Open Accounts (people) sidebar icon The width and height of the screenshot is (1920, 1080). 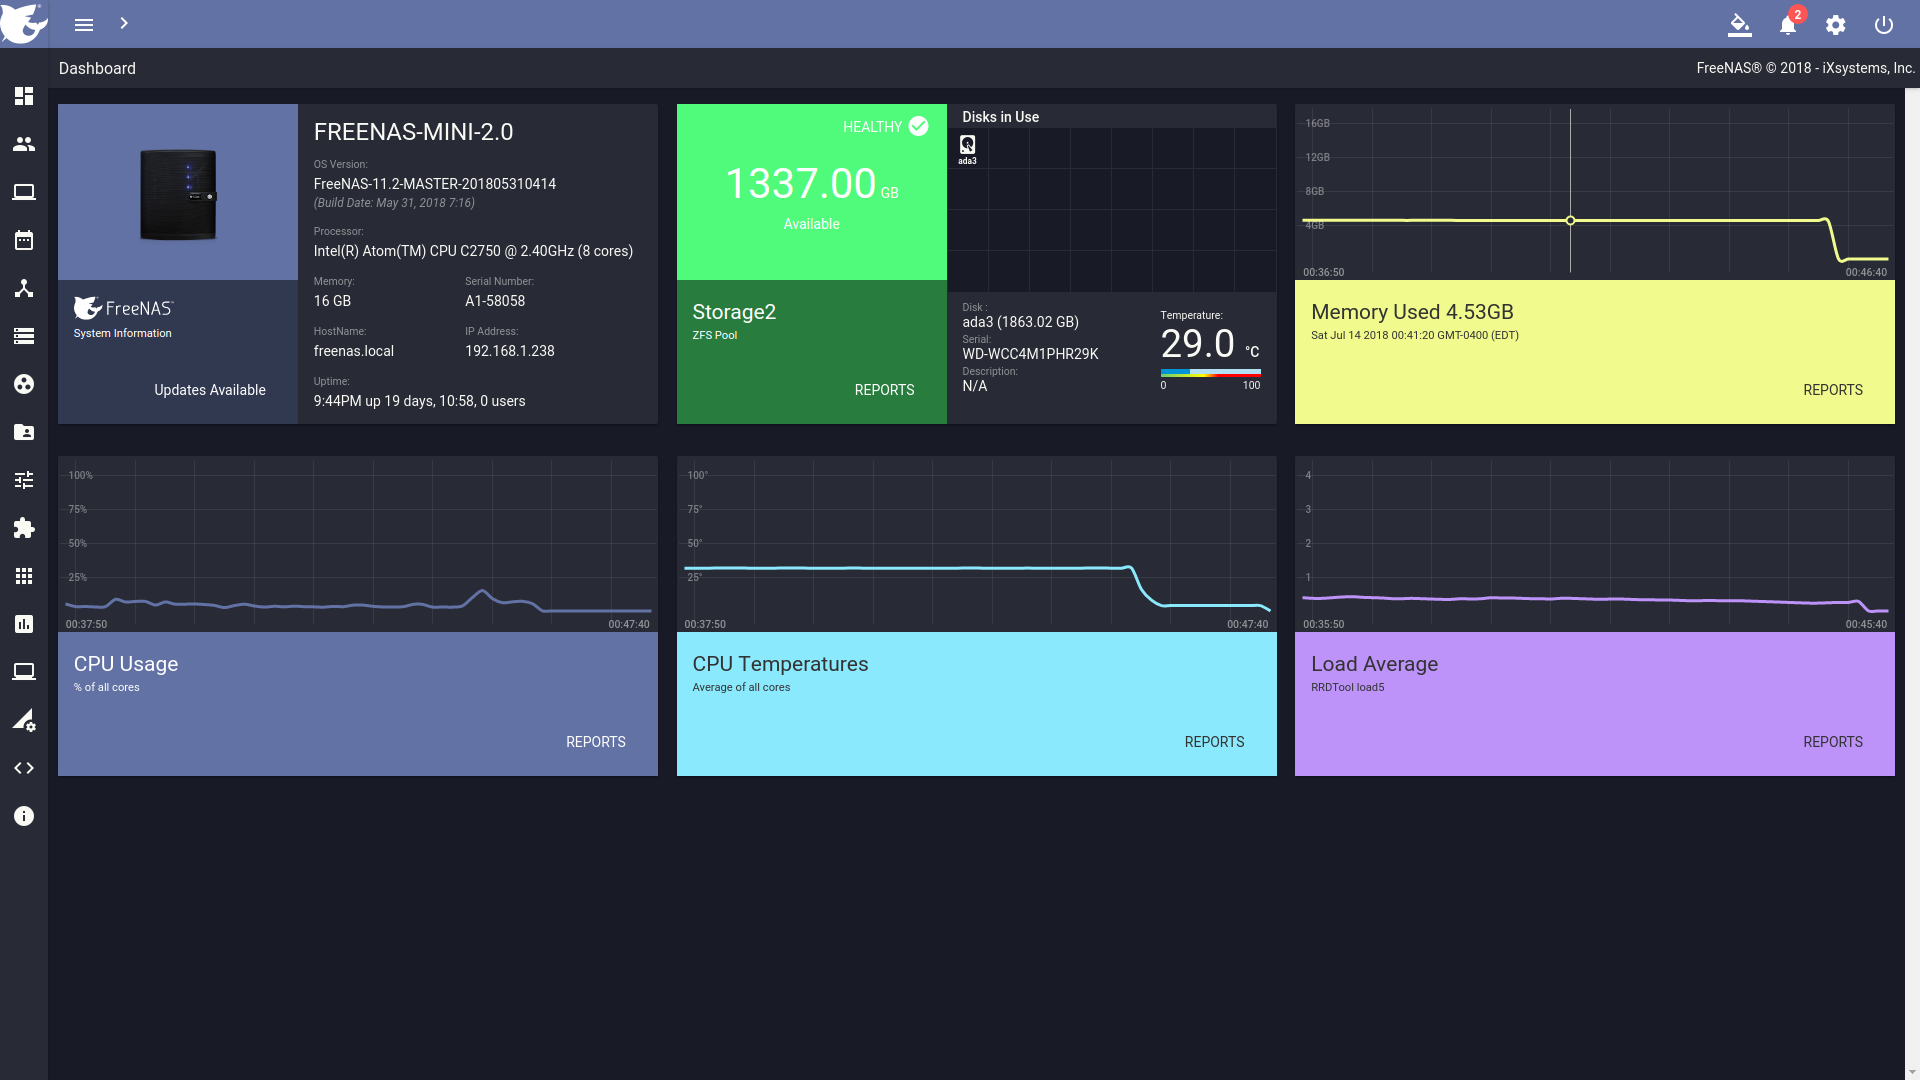tap(24, 144)
